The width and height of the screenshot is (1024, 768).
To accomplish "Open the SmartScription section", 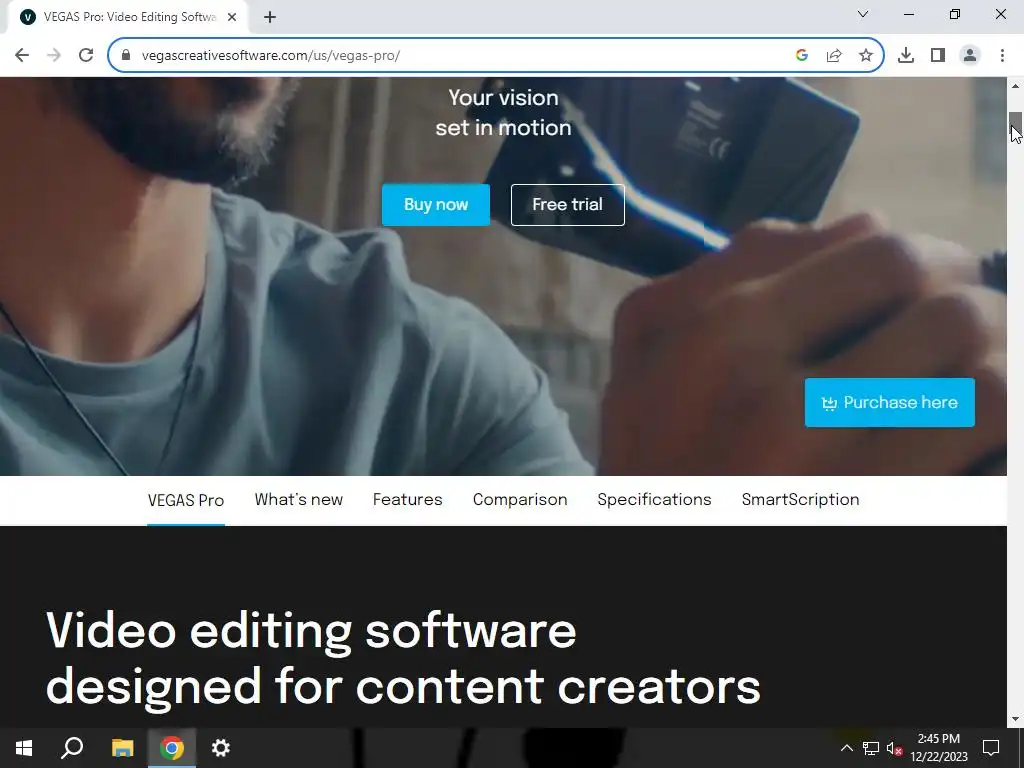I will point(800,500).
